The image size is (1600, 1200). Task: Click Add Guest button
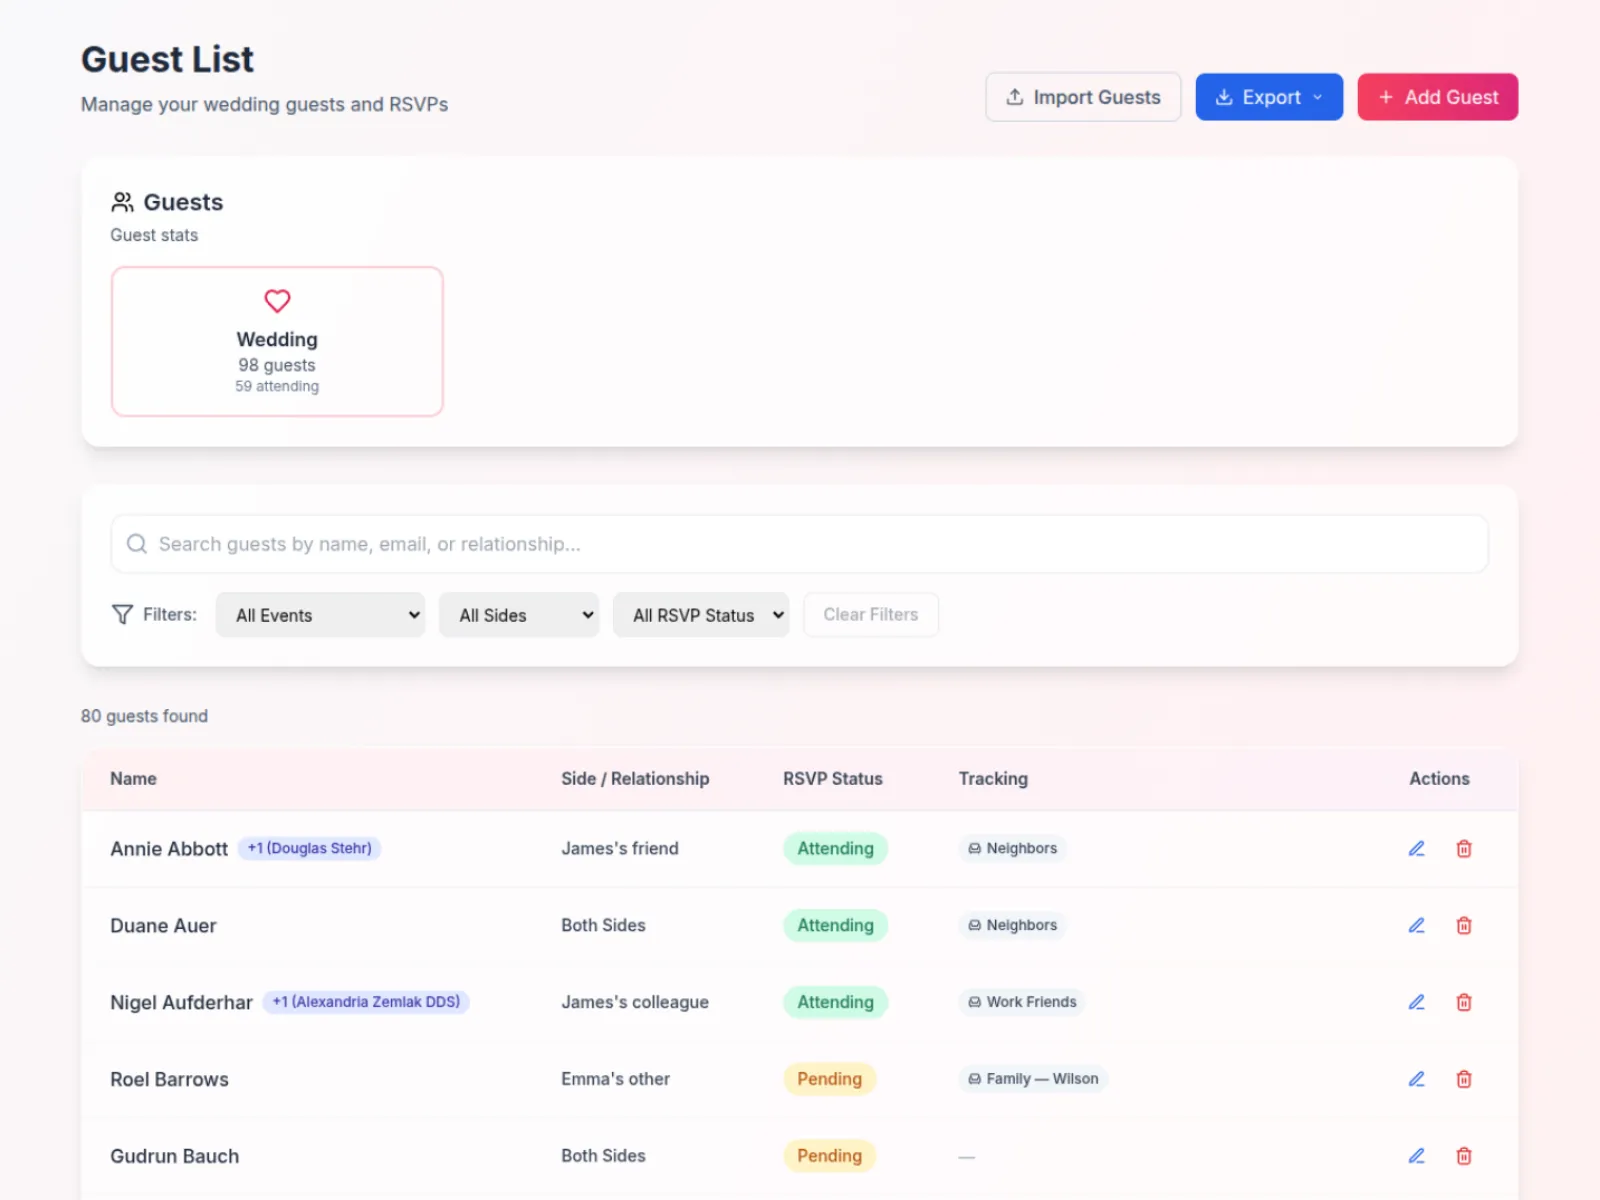(1437, 97)
